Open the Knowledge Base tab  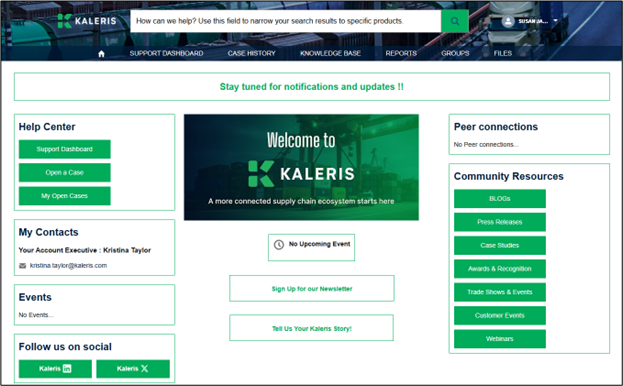coord(331,53)
